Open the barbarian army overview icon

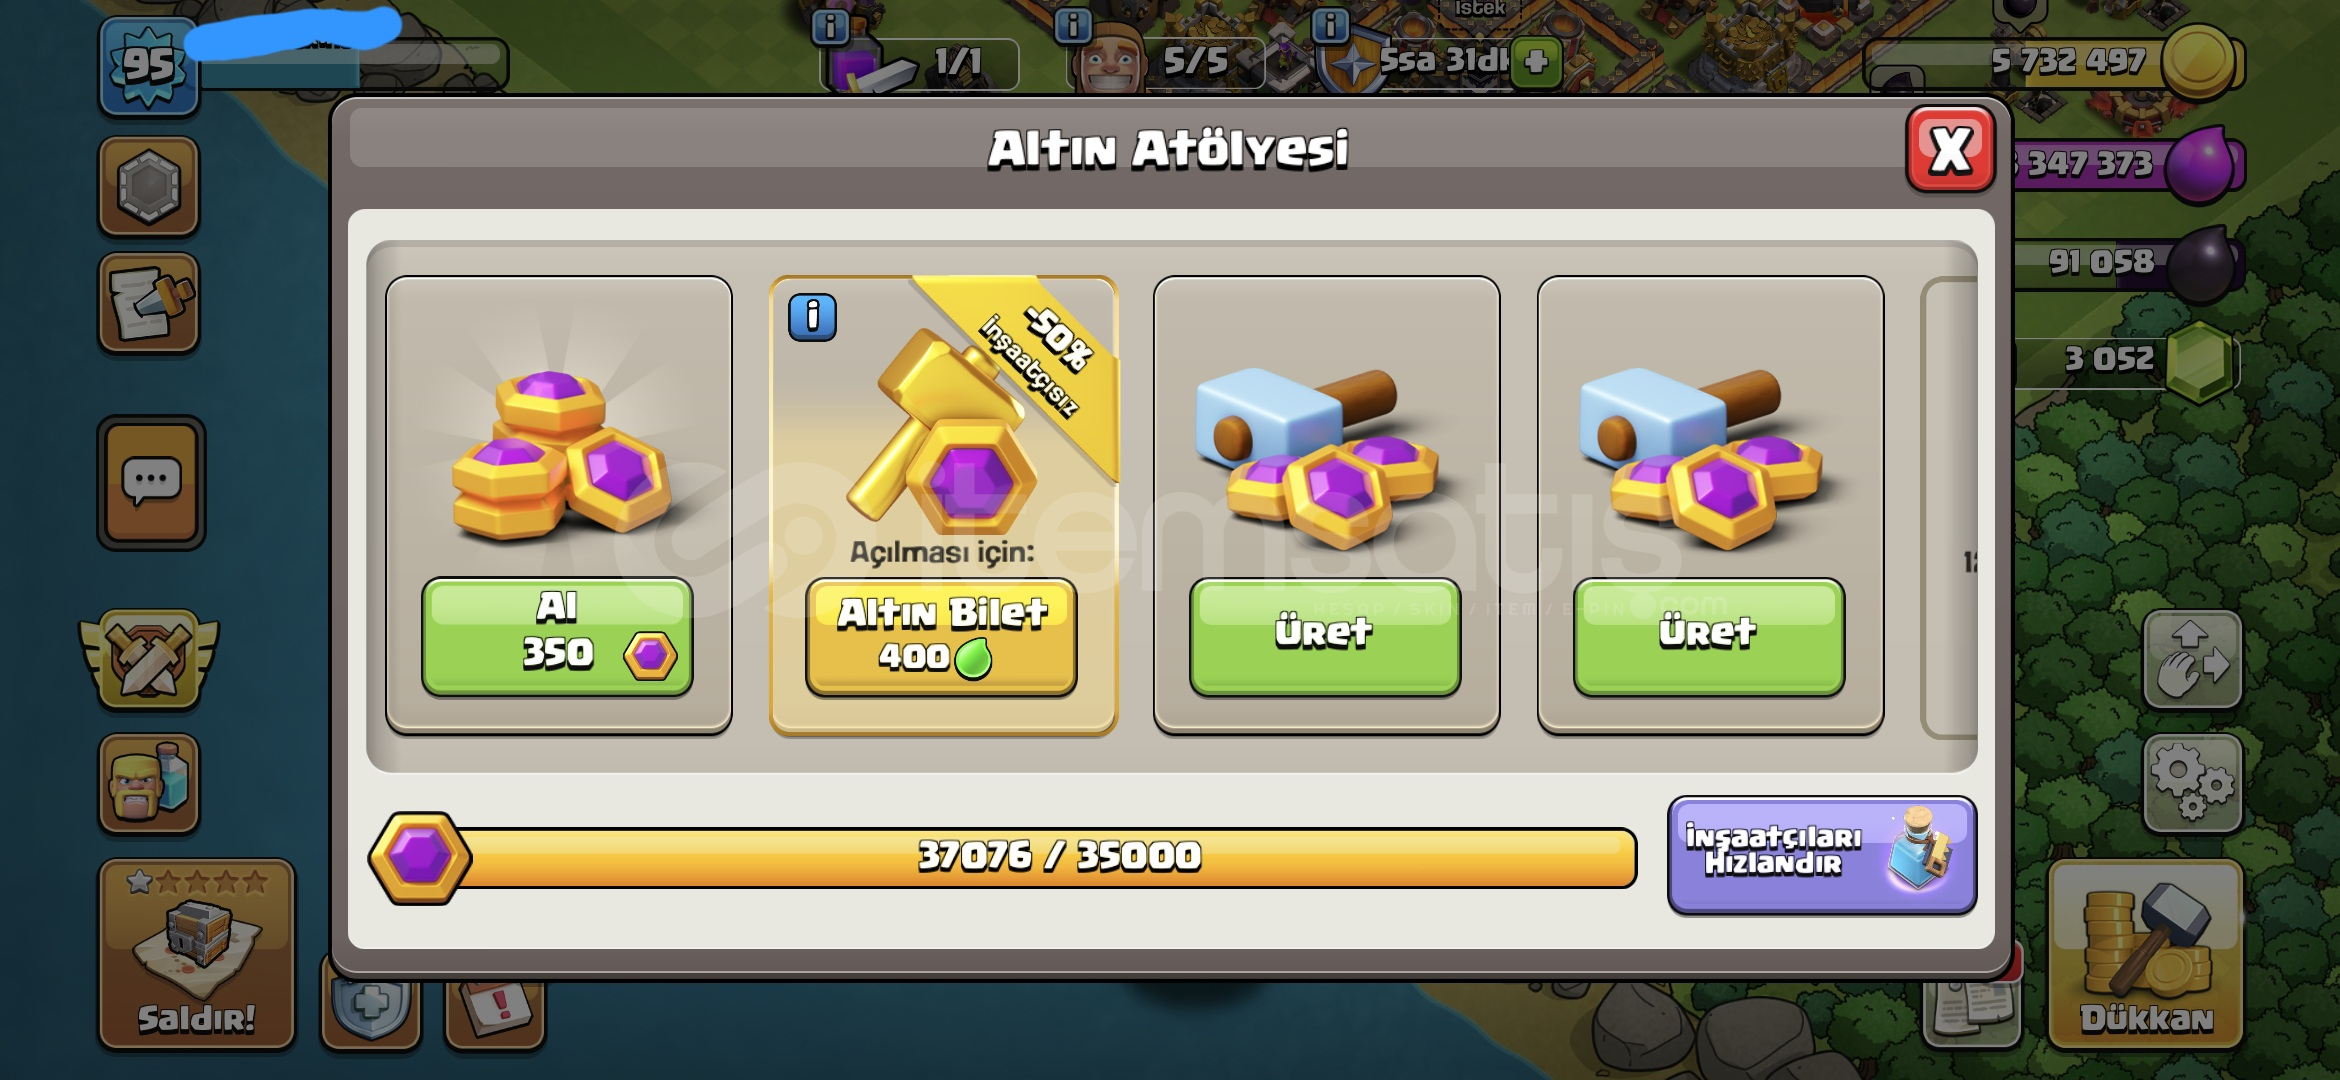tap(150, 784)
